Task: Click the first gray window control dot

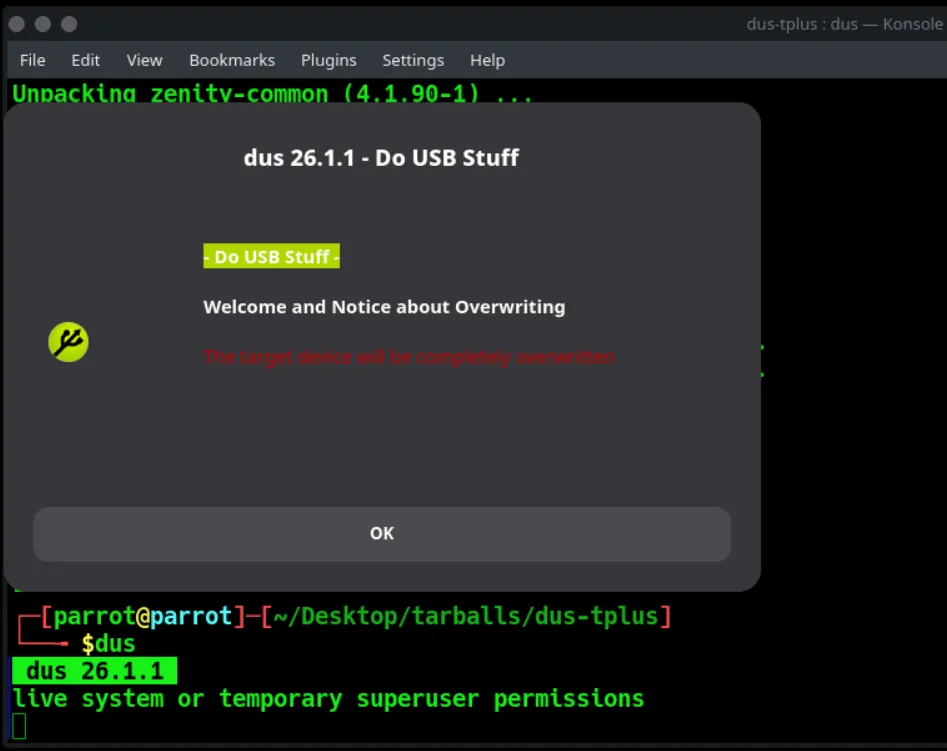Action: (x=17, y=24)
